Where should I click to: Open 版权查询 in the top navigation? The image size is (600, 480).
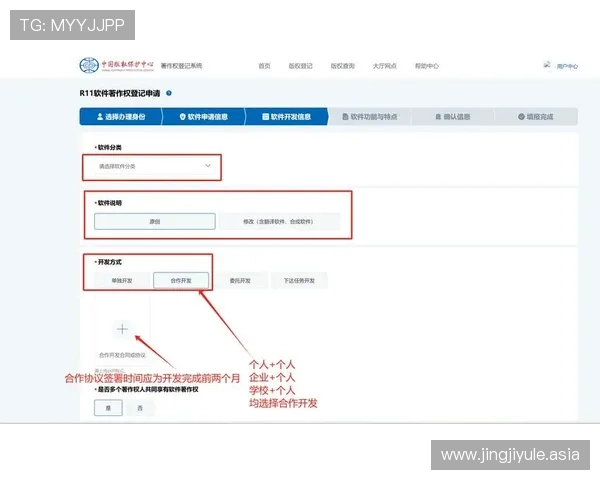click(342, 66)
